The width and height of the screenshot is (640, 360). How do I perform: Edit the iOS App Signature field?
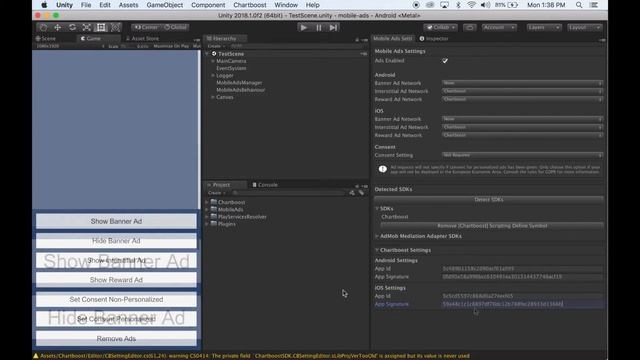pos(522,304)
